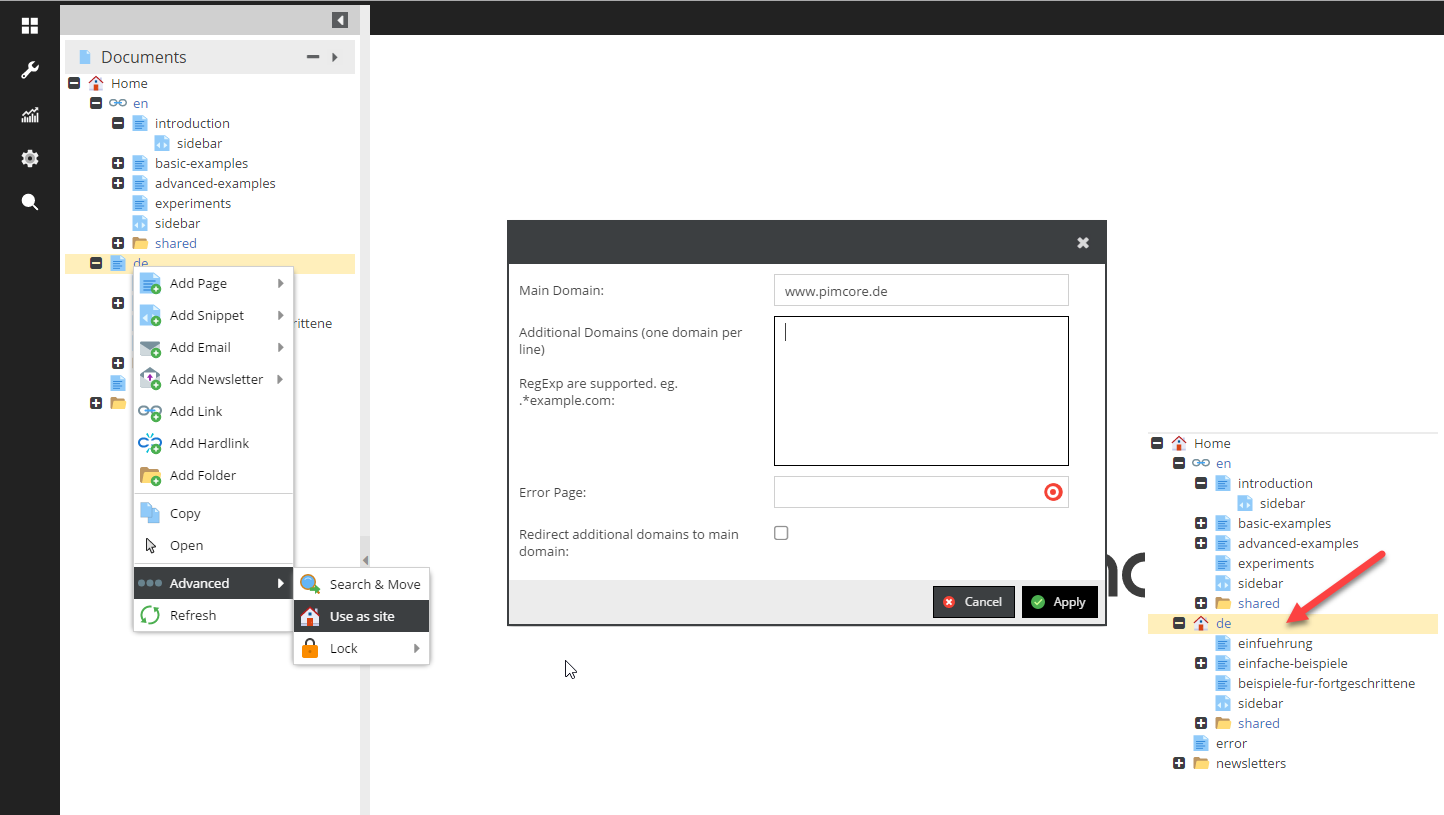Open the settings gear icon
The height and width of the screenshot is (815, 1444).
[x=30, y=158]
